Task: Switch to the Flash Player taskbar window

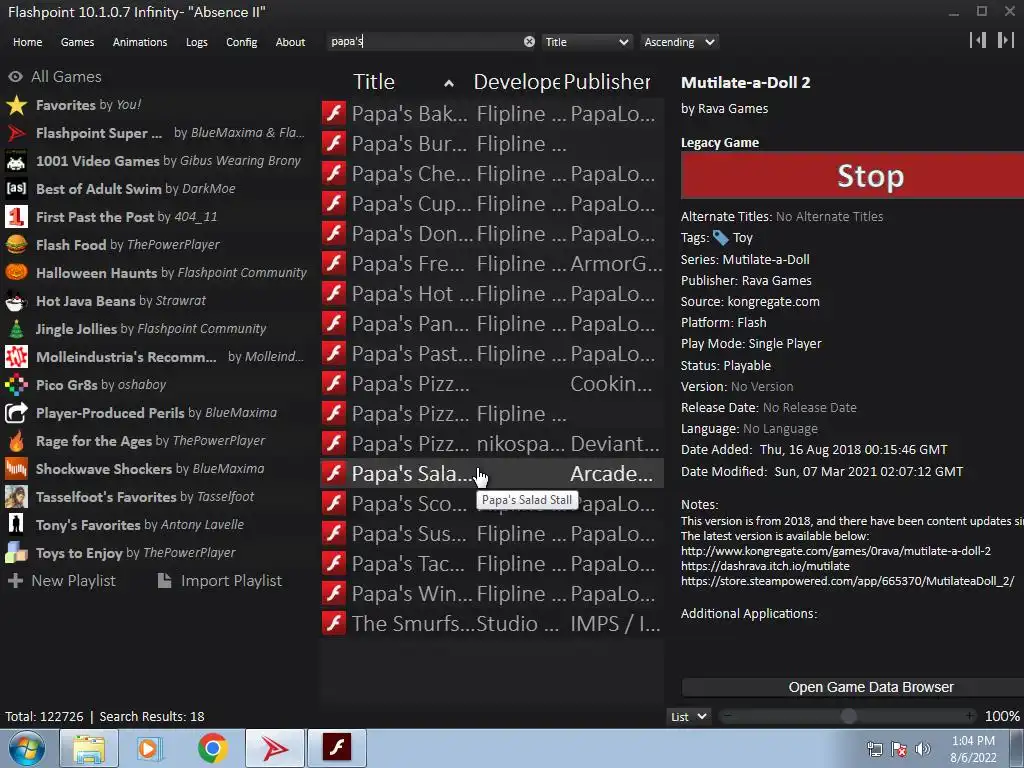Action: tap(337, 748)
